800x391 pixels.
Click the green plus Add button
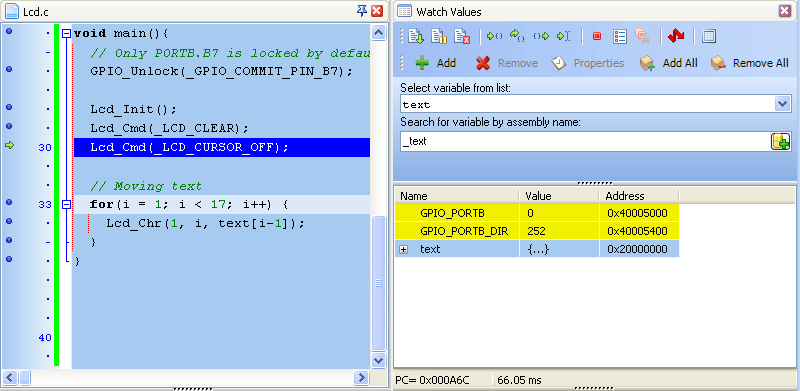tap(435, 63)
